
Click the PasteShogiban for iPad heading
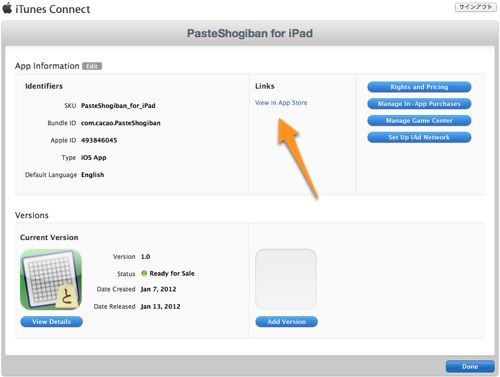pos(250,33)
